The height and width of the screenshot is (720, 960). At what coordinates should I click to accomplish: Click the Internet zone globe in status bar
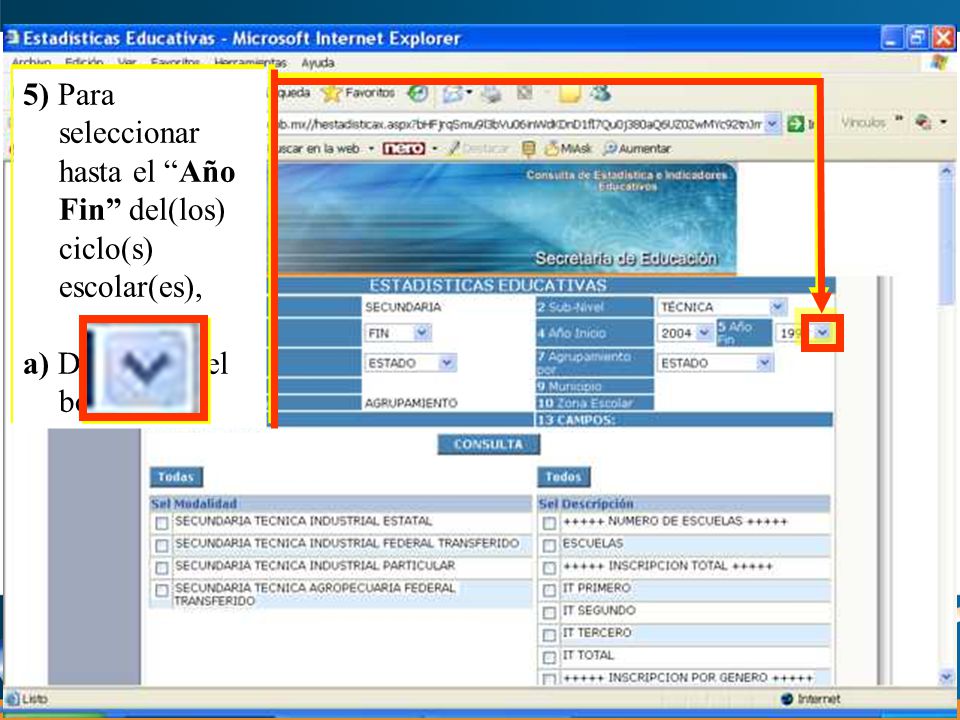tap(787, 699)
